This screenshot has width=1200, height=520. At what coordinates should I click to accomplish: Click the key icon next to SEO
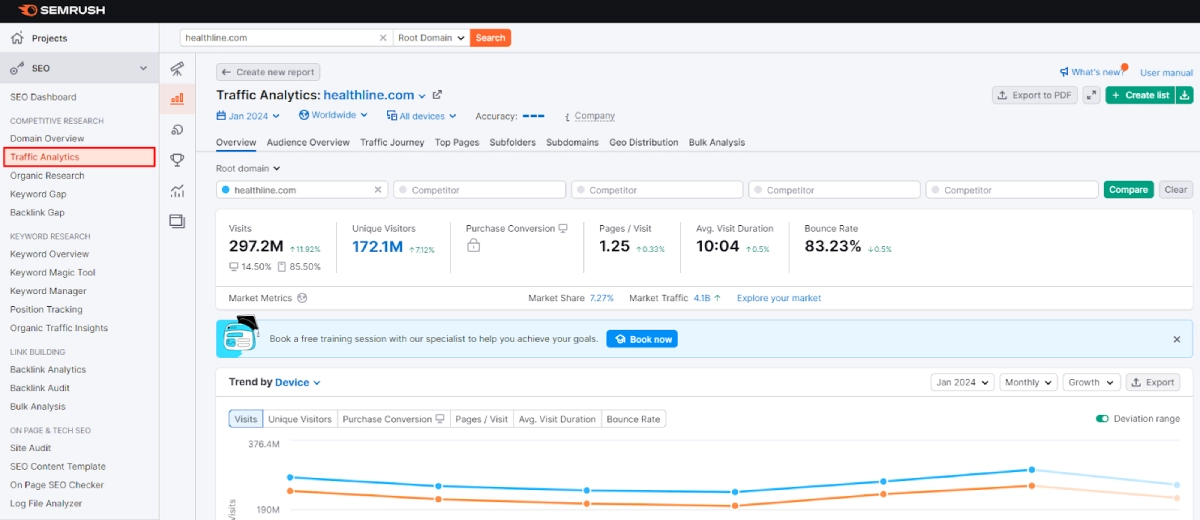[17, 68]
